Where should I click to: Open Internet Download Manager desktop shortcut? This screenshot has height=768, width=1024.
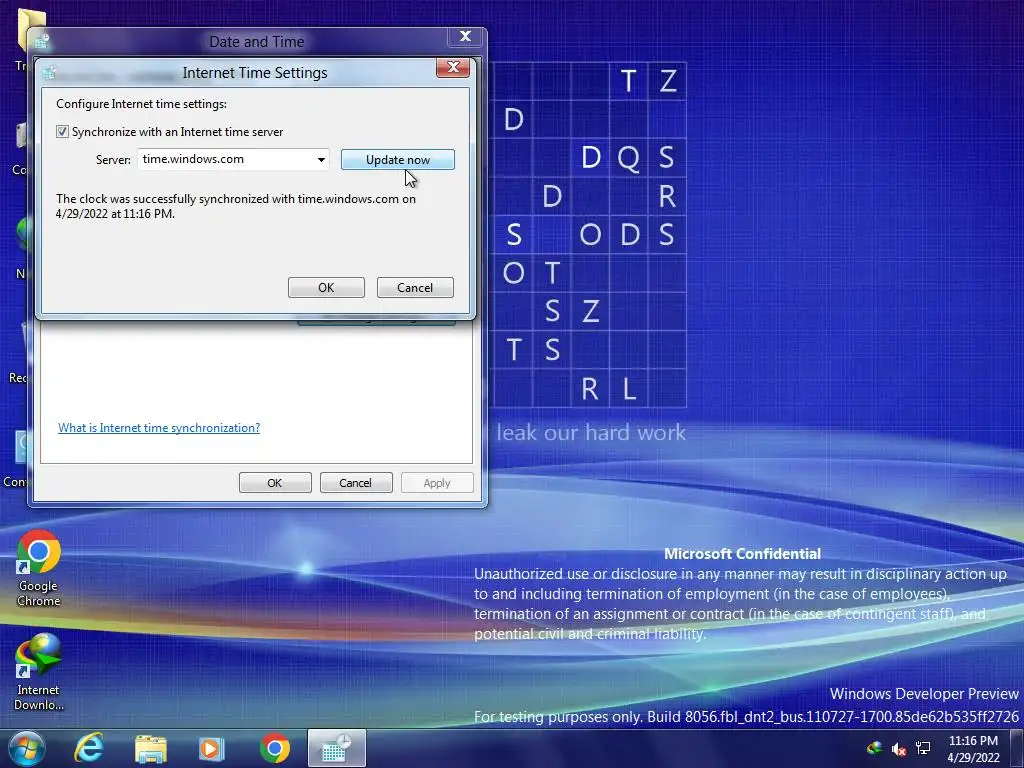[x=39, y=673]
